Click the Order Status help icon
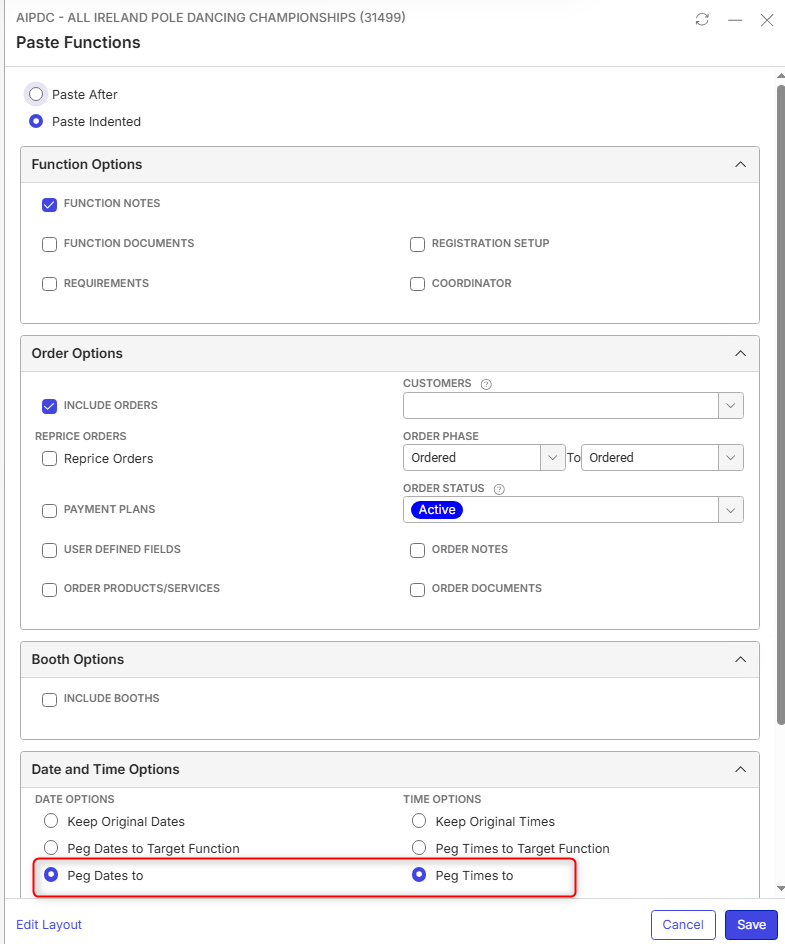Image resolution: width=785 pixels, height=944 pixels. [499, 489]
